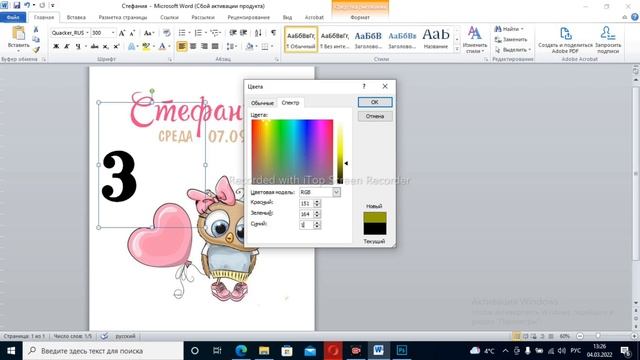Toggle Underline (Ч) formatting
Viewport: 640px width, 360px height.
pos(78,47)
